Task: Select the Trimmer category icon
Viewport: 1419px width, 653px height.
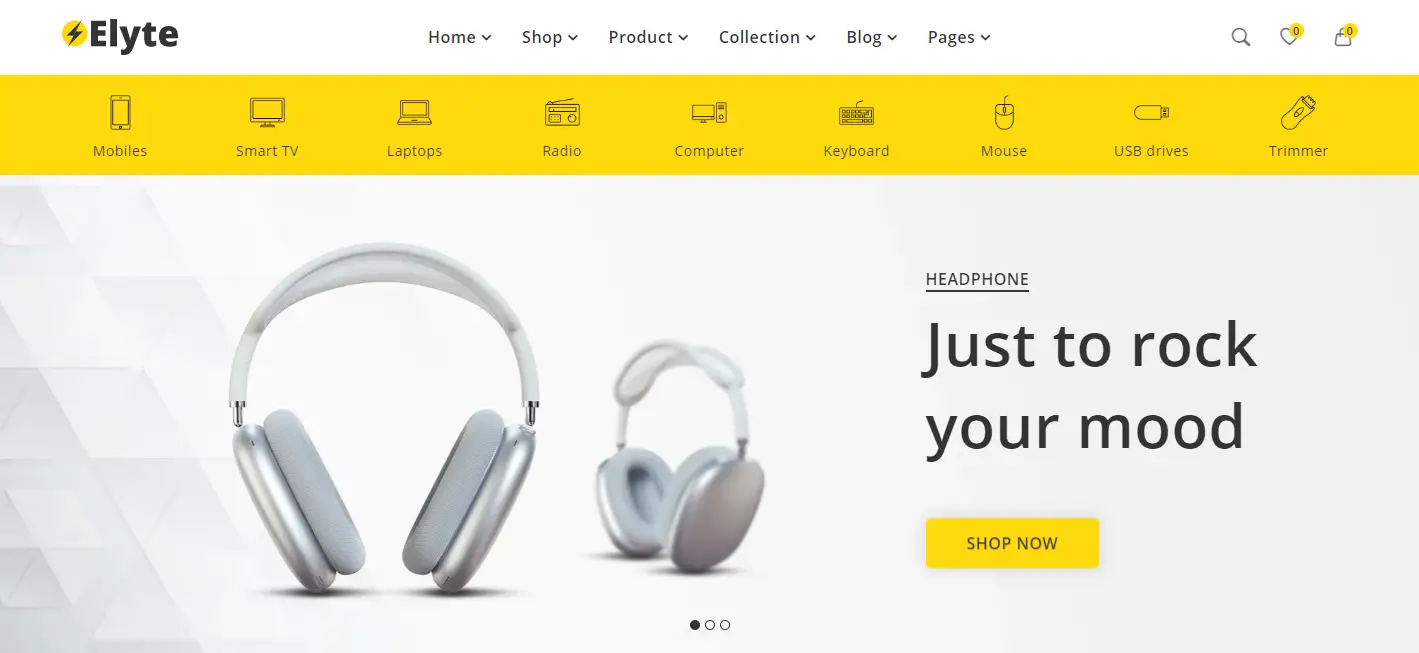Action: (1298, 112)
